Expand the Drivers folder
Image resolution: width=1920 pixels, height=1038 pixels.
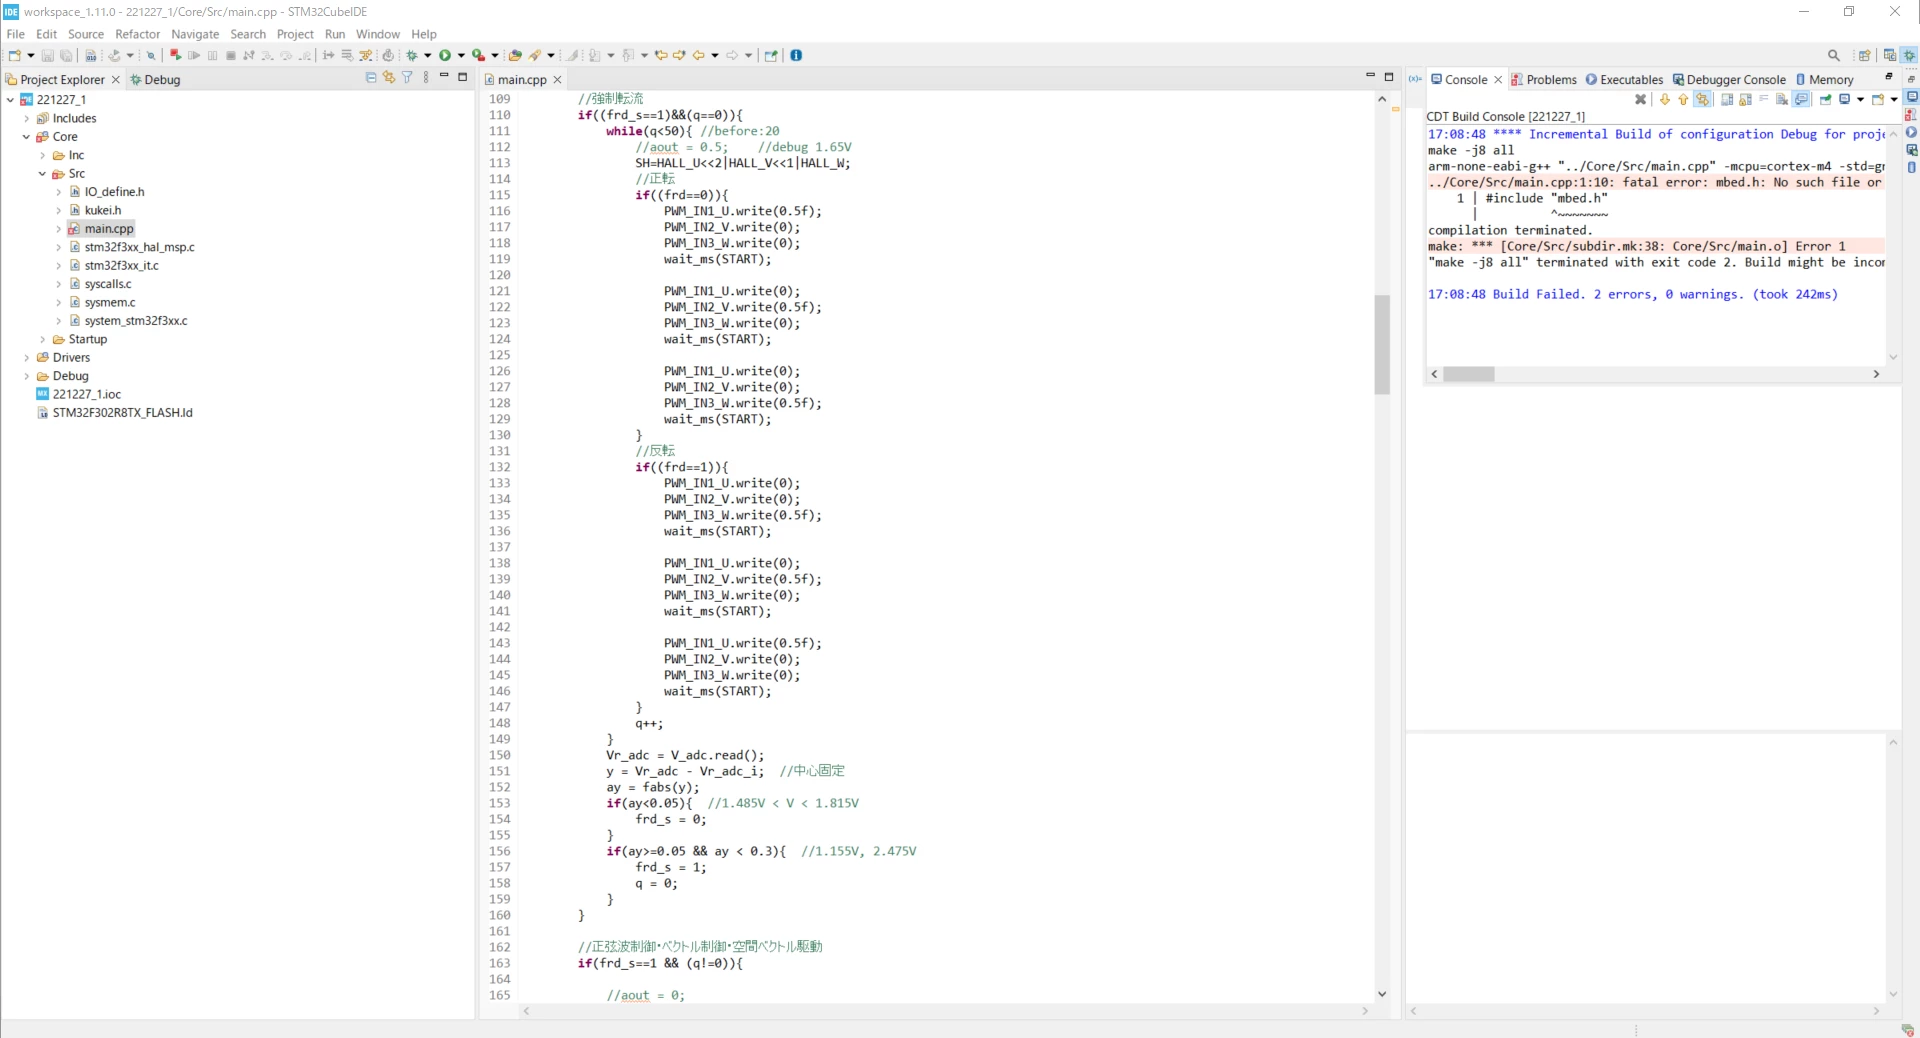tap(27, 358)
